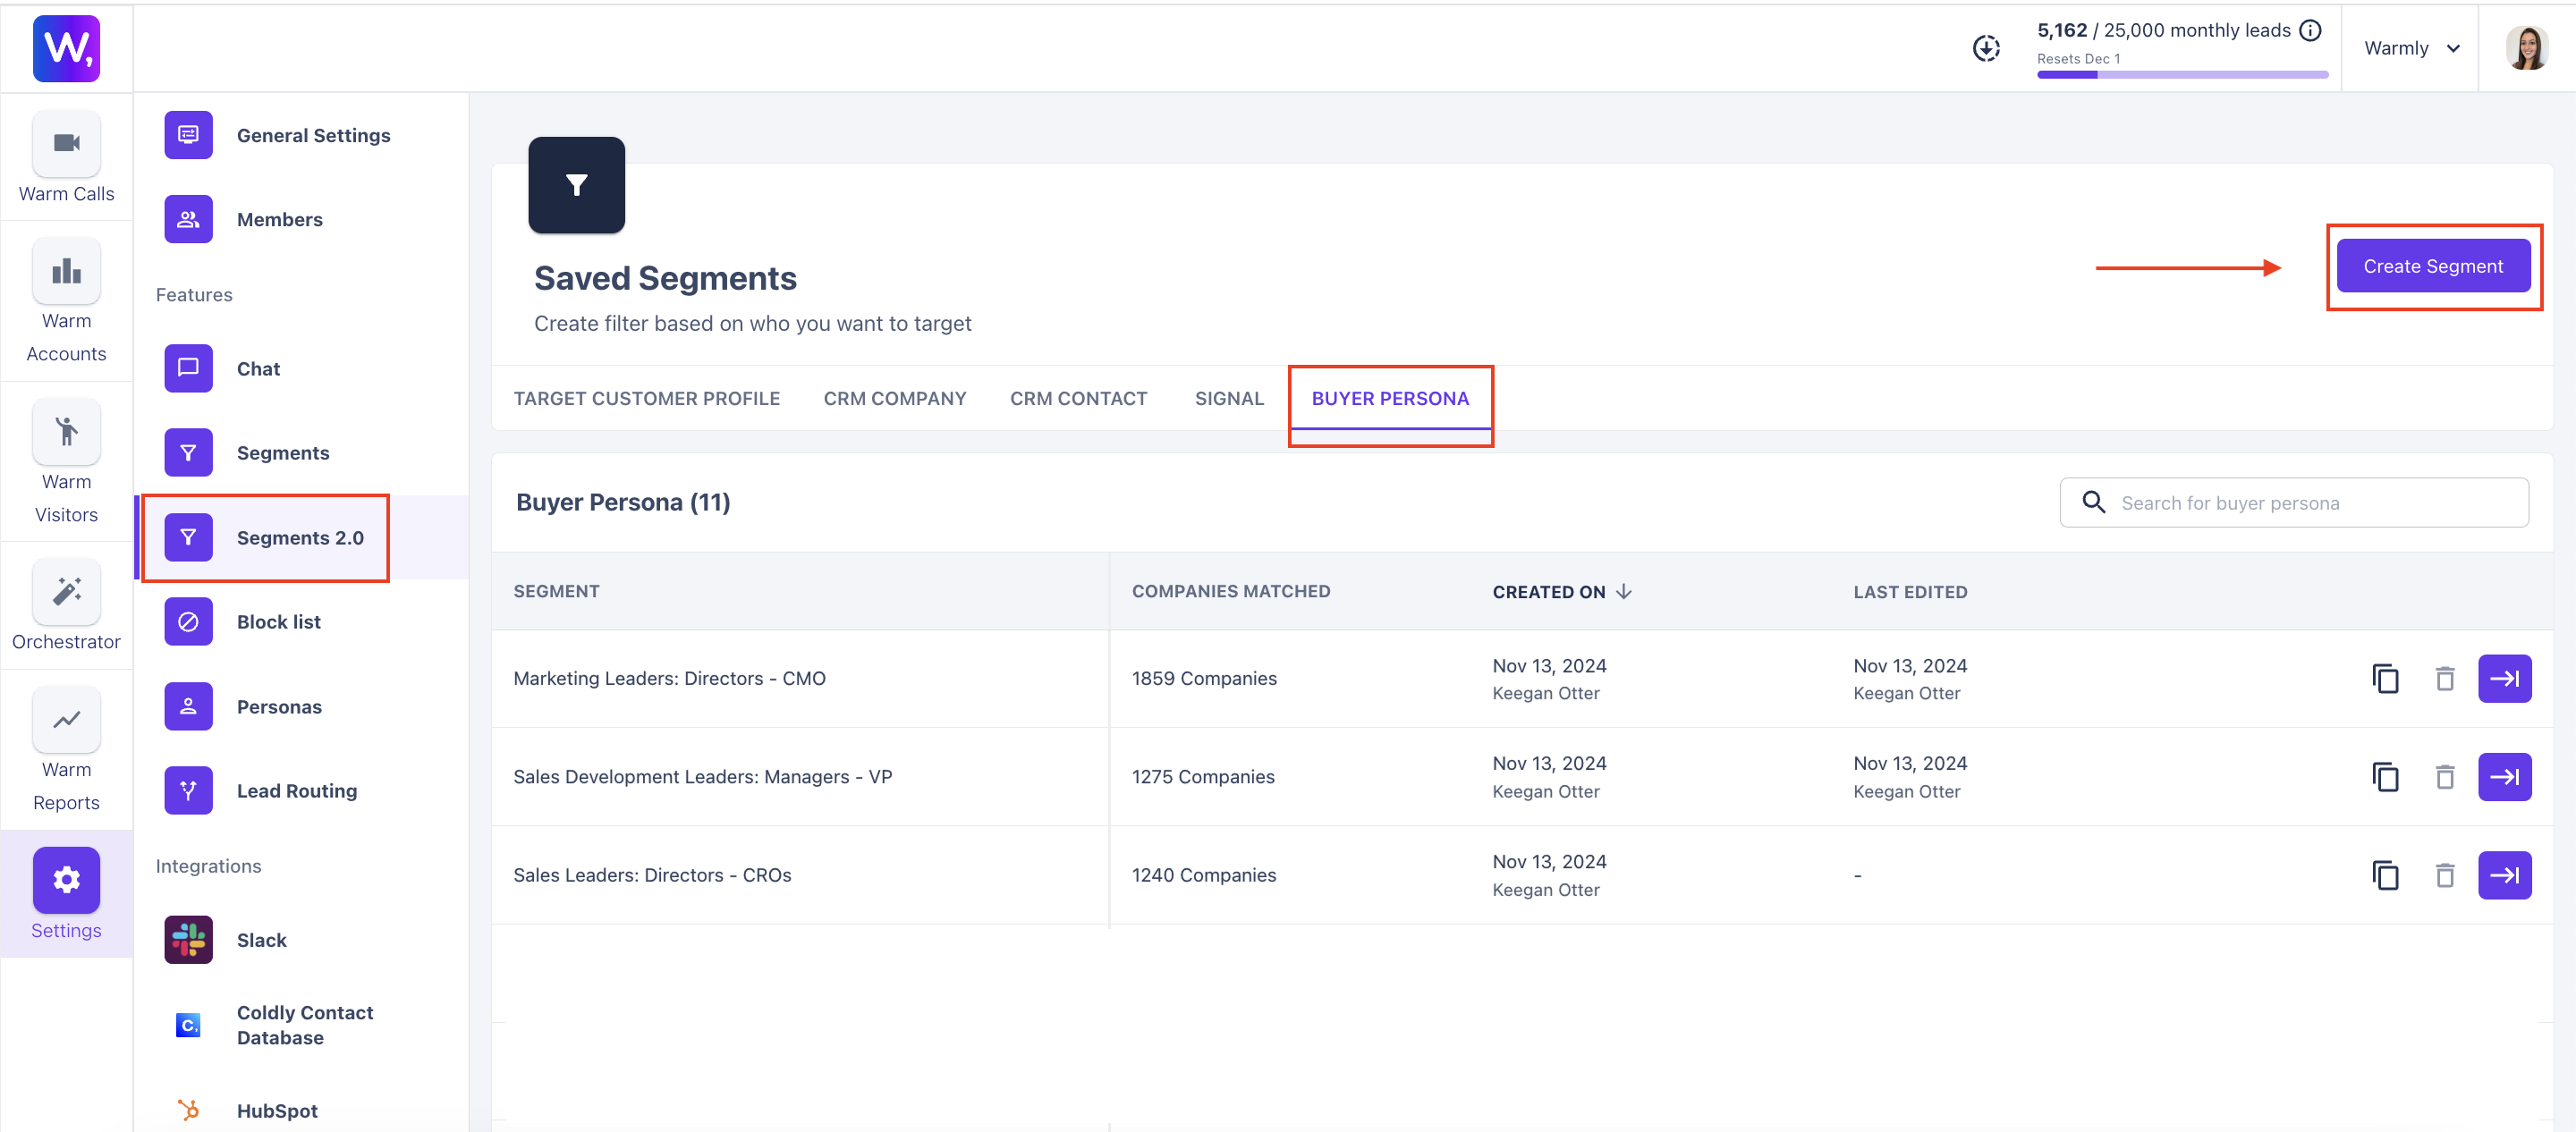Open Block list settings
The image size is (2576, 1132).
[278, 622]
